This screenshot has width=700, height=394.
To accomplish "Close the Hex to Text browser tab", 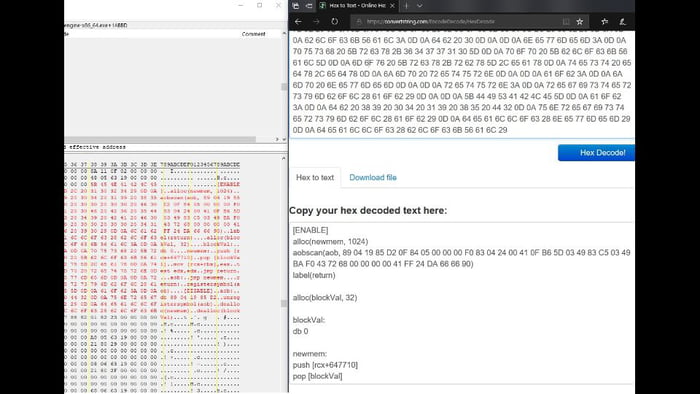I will pos(392,6).
